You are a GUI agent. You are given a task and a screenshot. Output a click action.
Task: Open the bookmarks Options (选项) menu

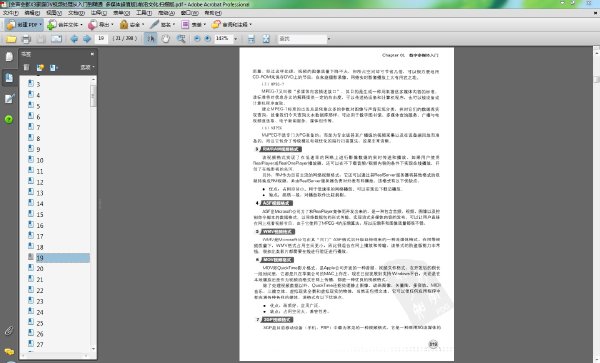pos(87,67)
